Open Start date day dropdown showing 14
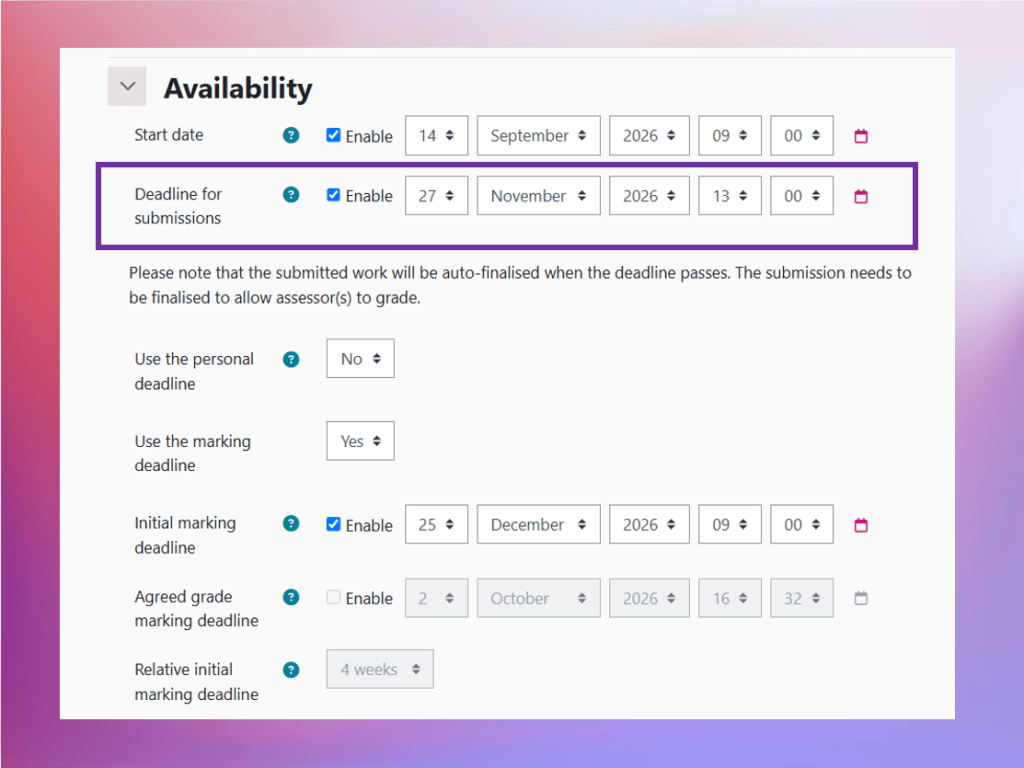The image size is (1024, 768). coord(436,135)
